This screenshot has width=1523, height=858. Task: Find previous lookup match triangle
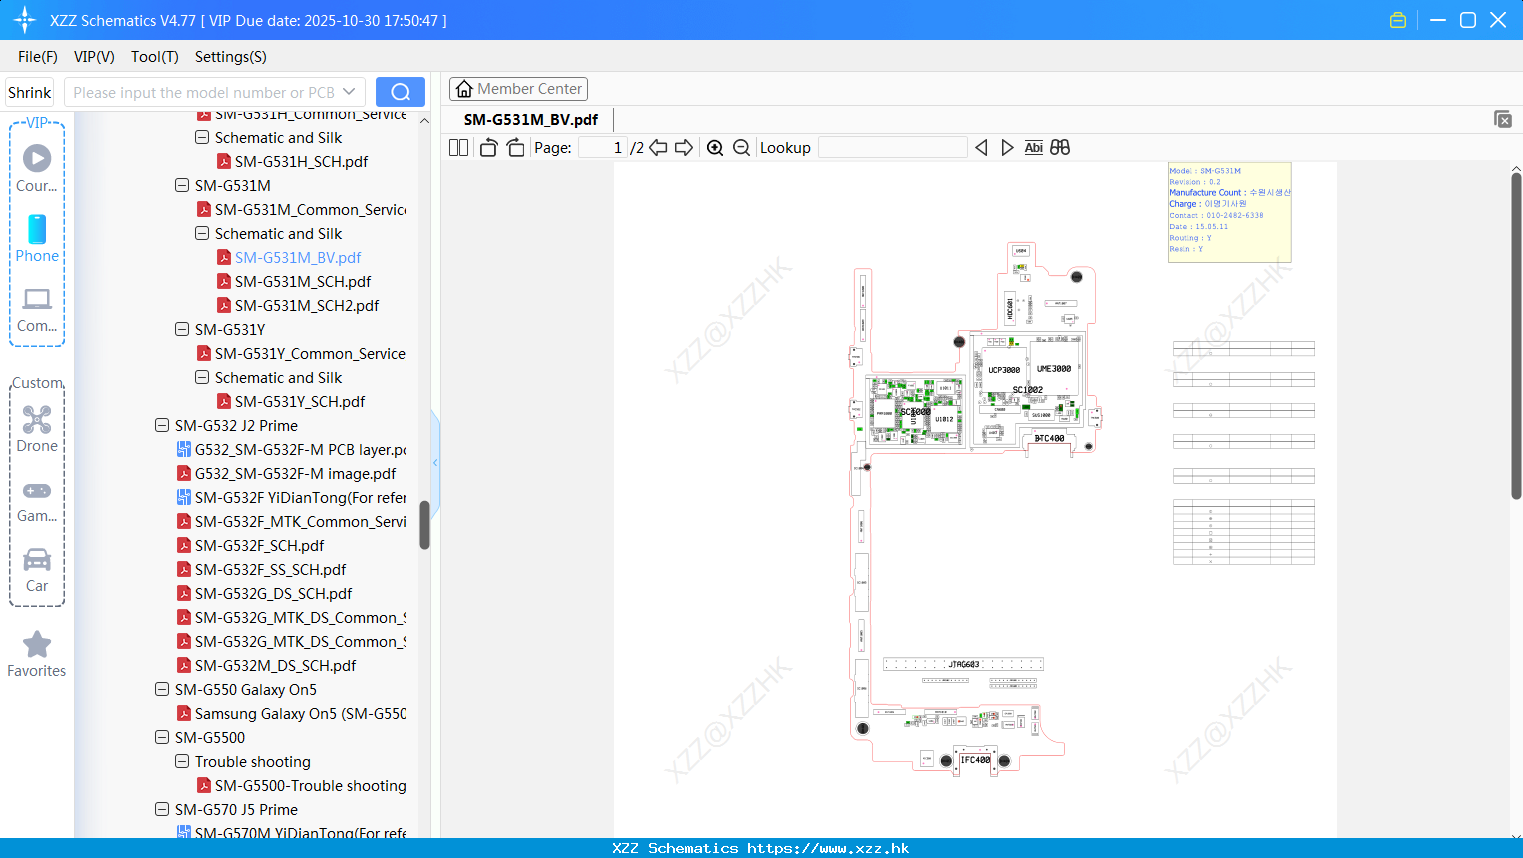[x=981, y=148]
